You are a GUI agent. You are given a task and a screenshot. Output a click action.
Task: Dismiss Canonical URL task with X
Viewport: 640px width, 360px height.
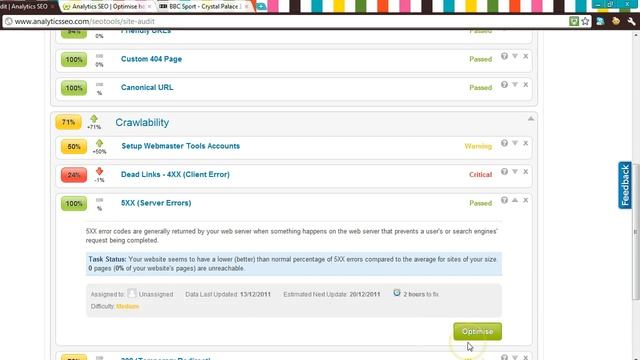coord(526,84)
